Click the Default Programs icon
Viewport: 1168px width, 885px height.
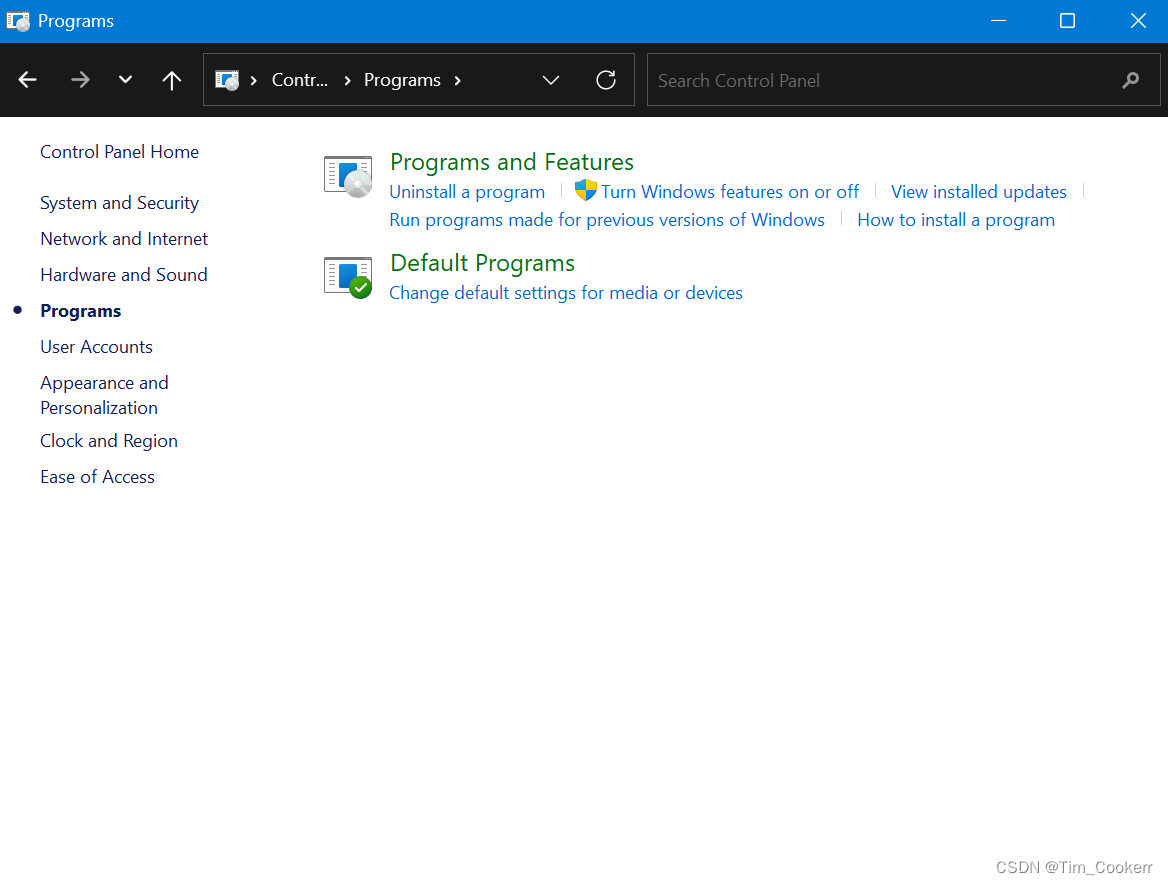coord(348,277)
